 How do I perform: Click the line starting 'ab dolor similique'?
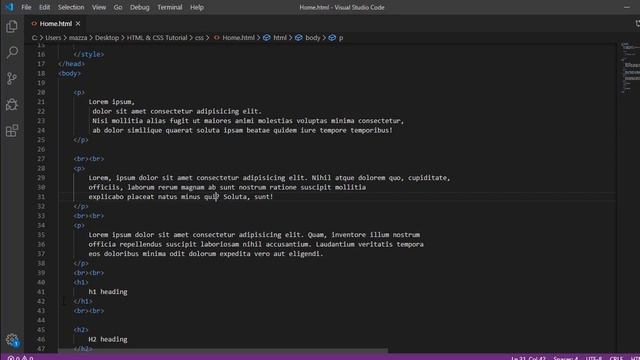coord(242,130)
